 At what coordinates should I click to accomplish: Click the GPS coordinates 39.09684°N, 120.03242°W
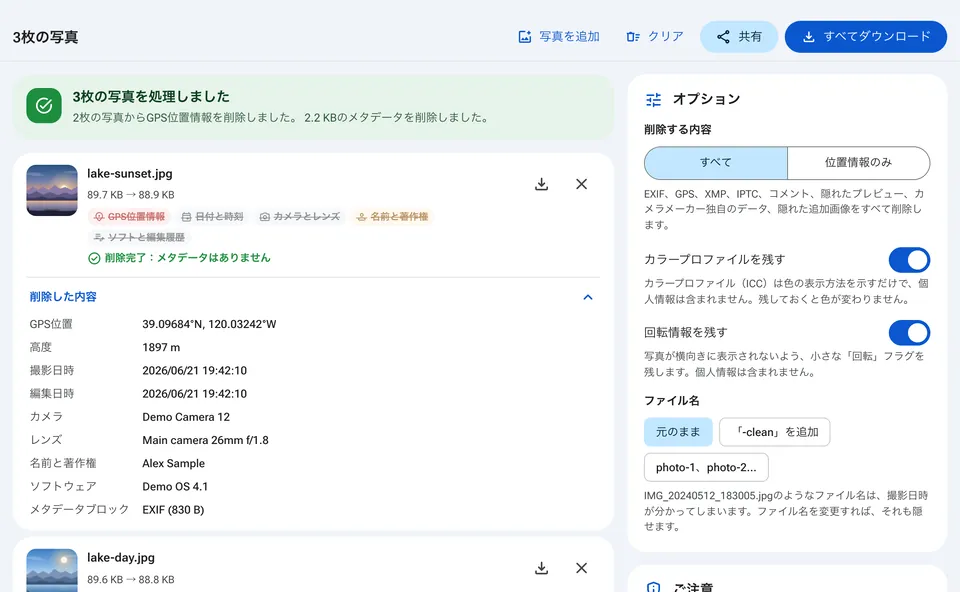(209, 324)
